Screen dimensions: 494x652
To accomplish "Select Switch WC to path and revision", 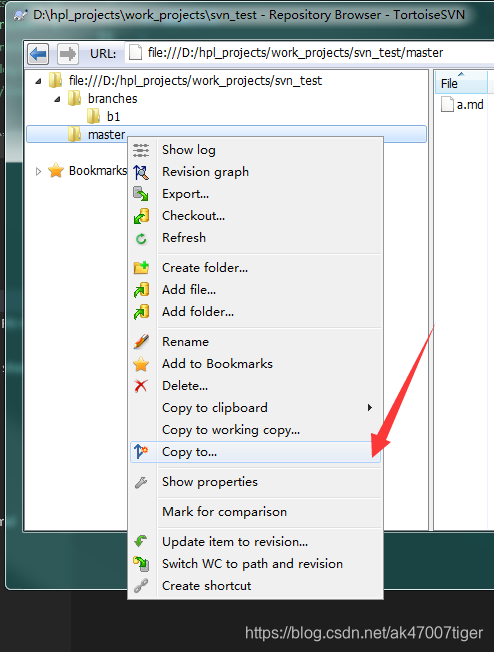I will point(255,564).
